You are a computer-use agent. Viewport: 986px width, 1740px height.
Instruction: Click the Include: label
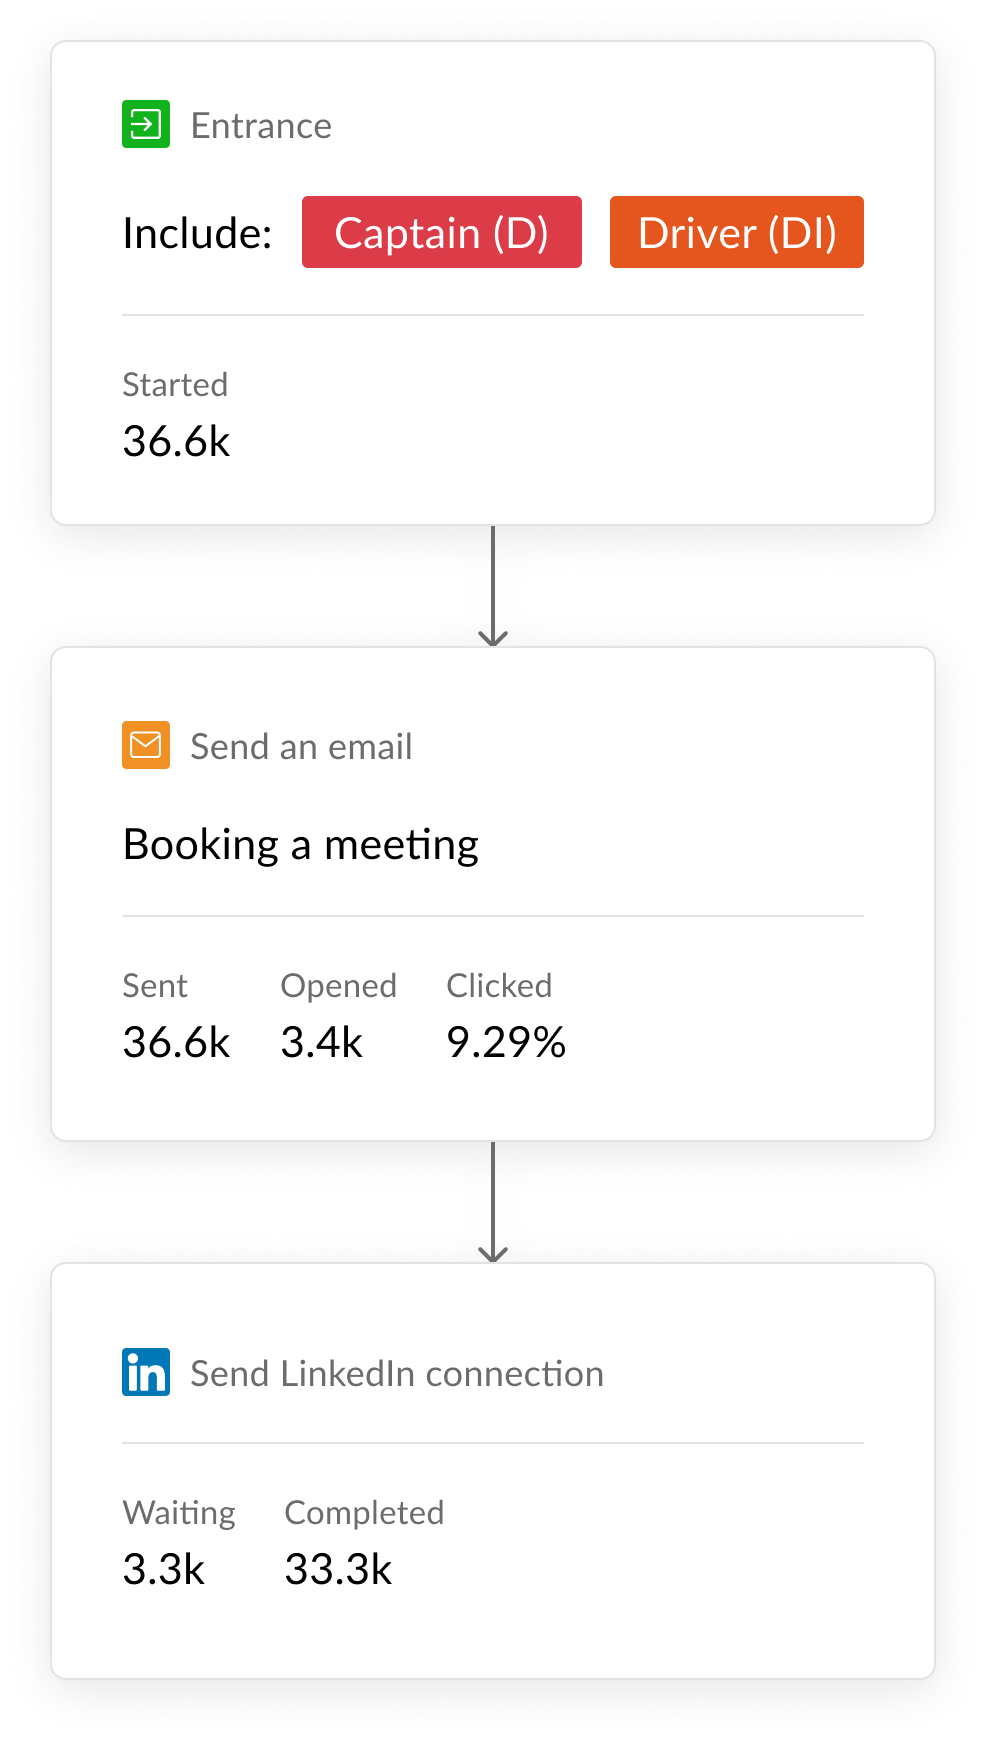pos(197,233)
